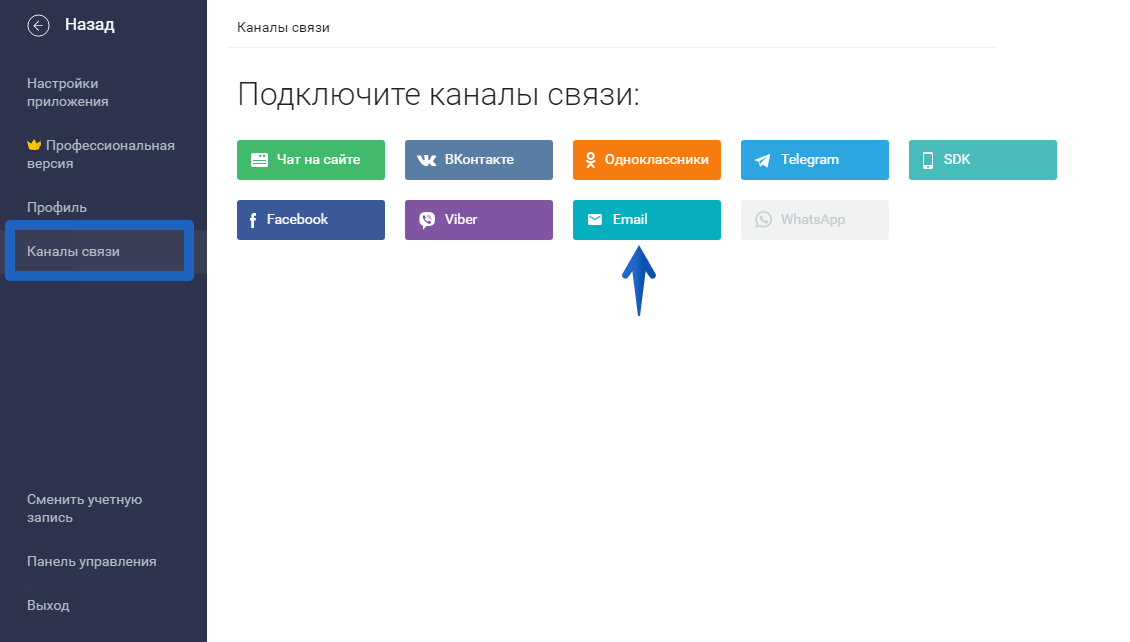
Task: Click the greyed WhatsApp logo icon
Action: pos(763,220)
